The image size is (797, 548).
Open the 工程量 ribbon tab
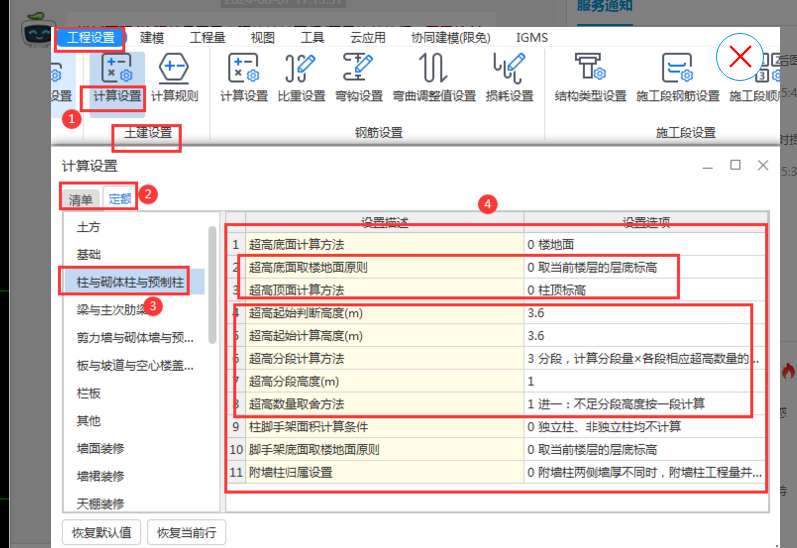207,38
